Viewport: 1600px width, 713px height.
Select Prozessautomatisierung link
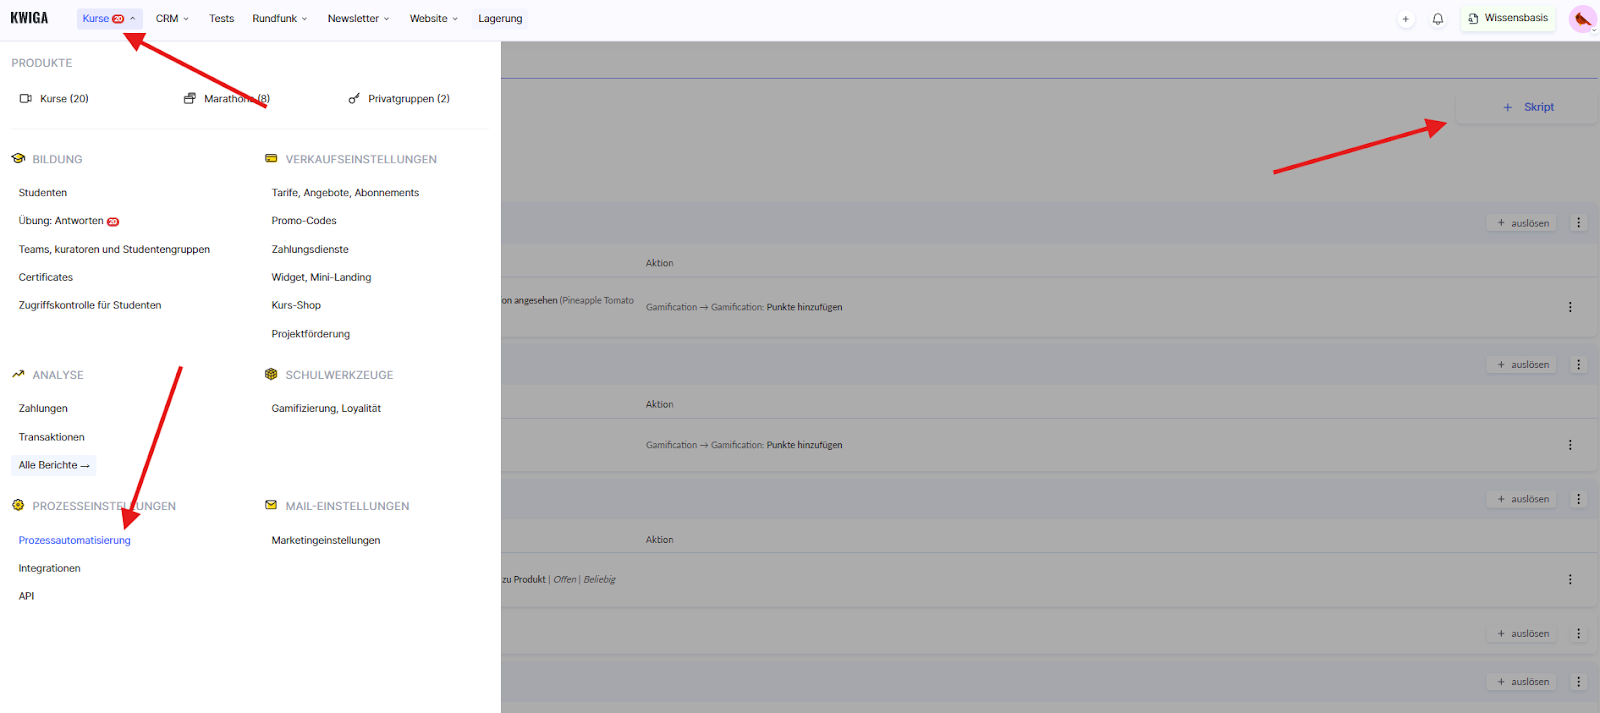click(75, 540)
